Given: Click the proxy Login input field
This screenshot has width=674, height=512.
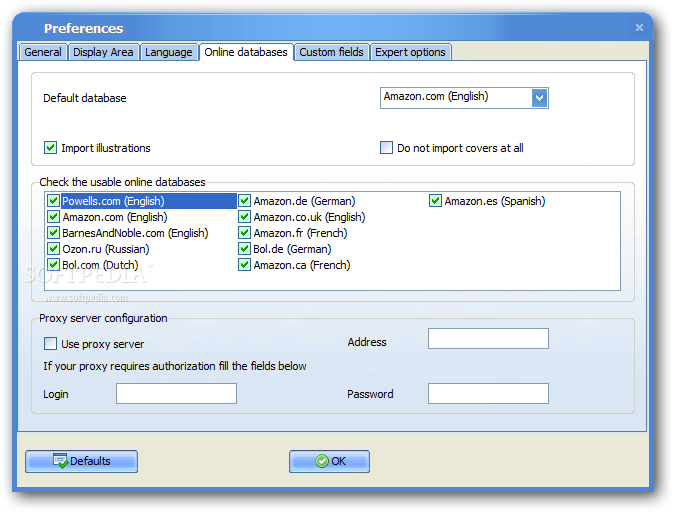Looking at the screenshot, I should pos(176,393).
